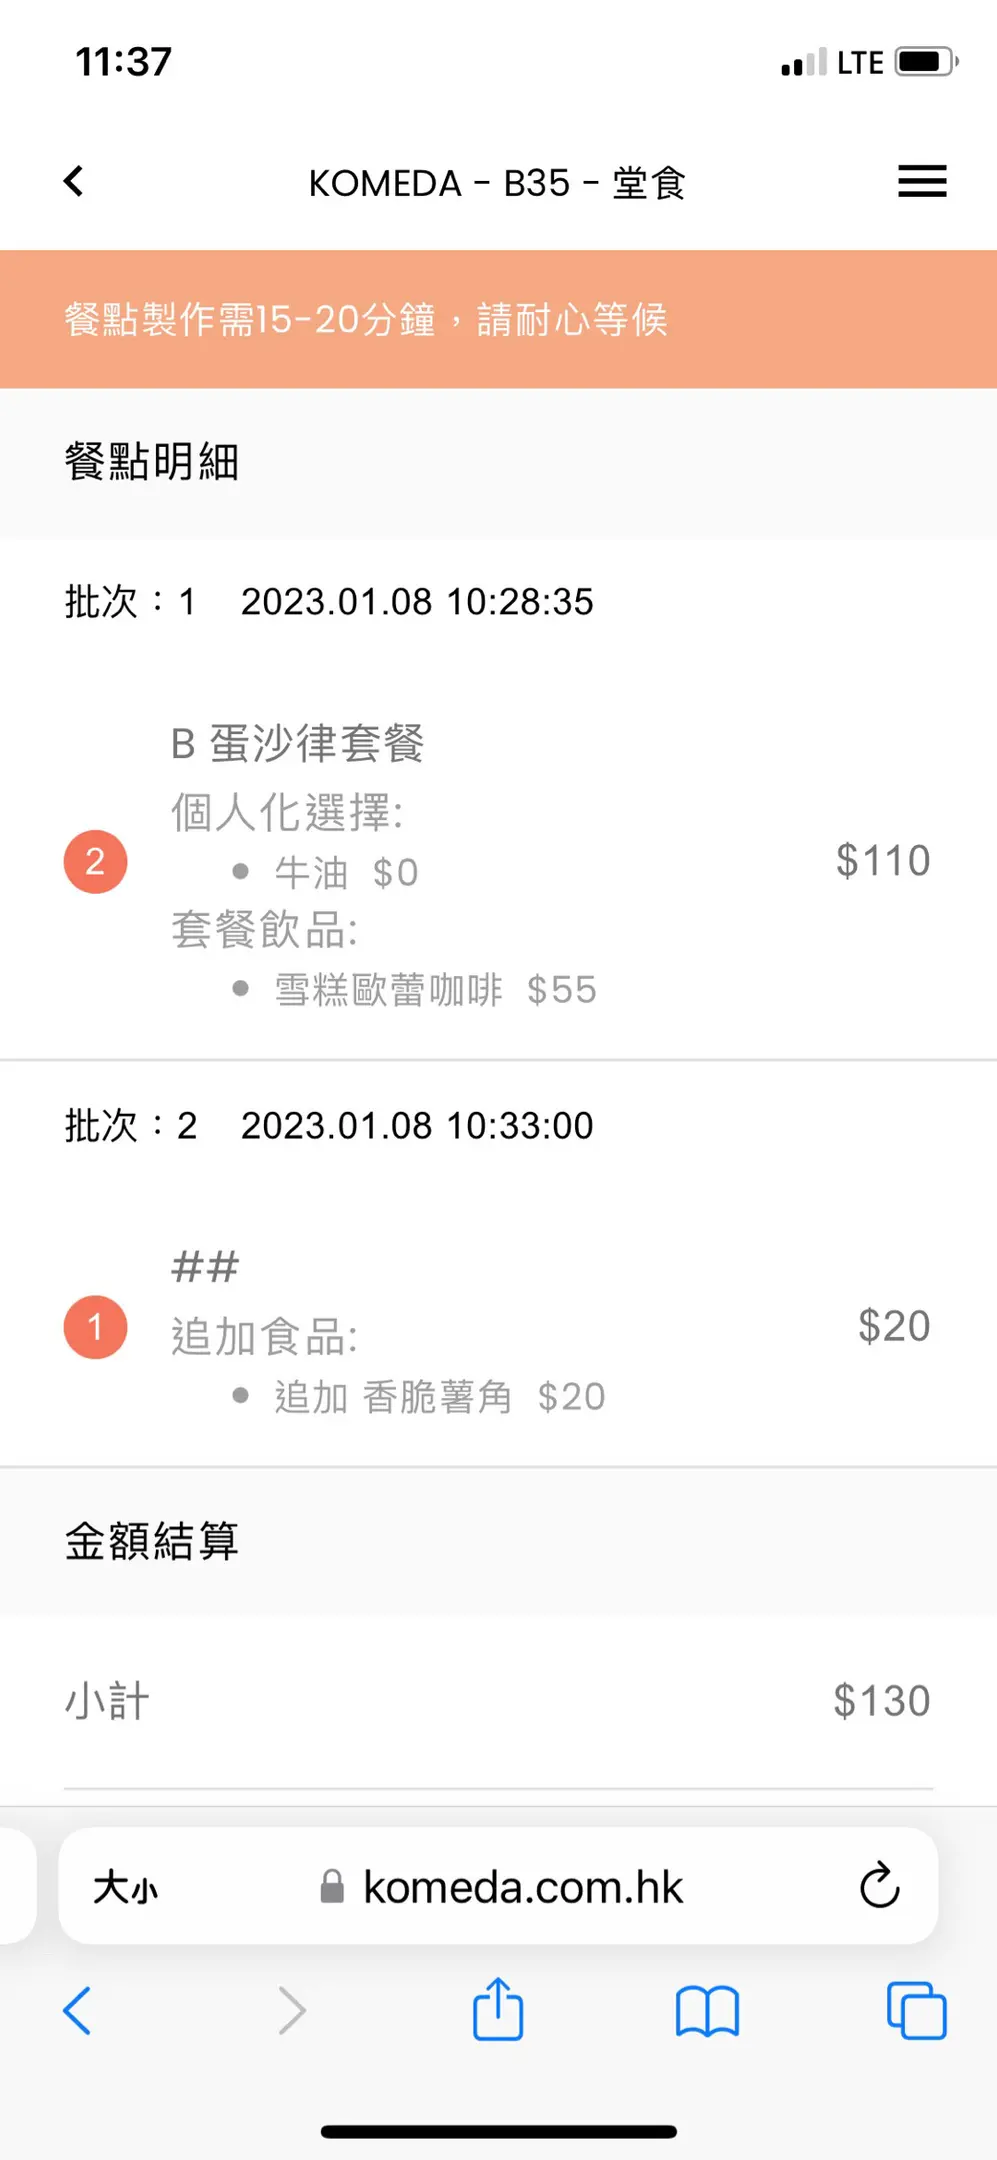This screenshot has width=997, height=2160.
Task: Reload the page with the refresh icon
Action: pos(879,1886)
